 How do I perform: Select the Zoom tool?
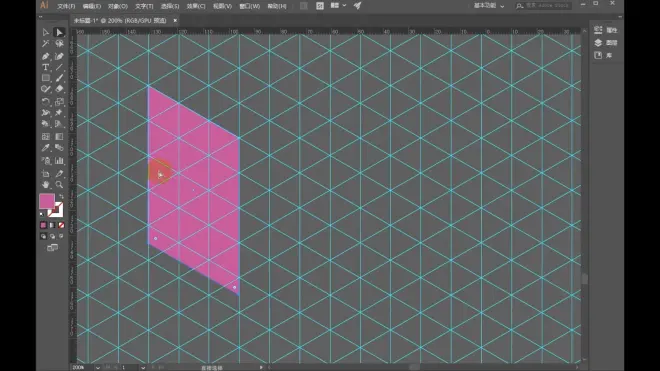click(x=59, y=184)
